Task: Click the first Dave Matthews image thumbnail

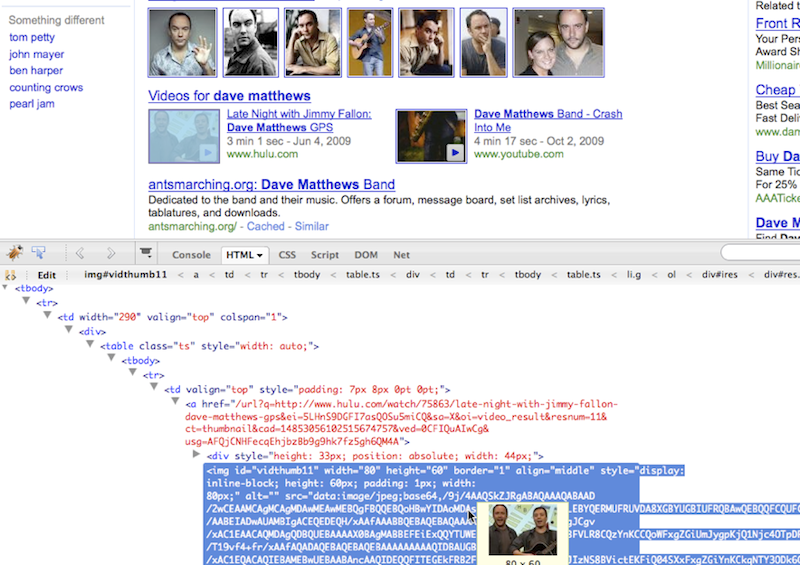Action: coord(182,42)
